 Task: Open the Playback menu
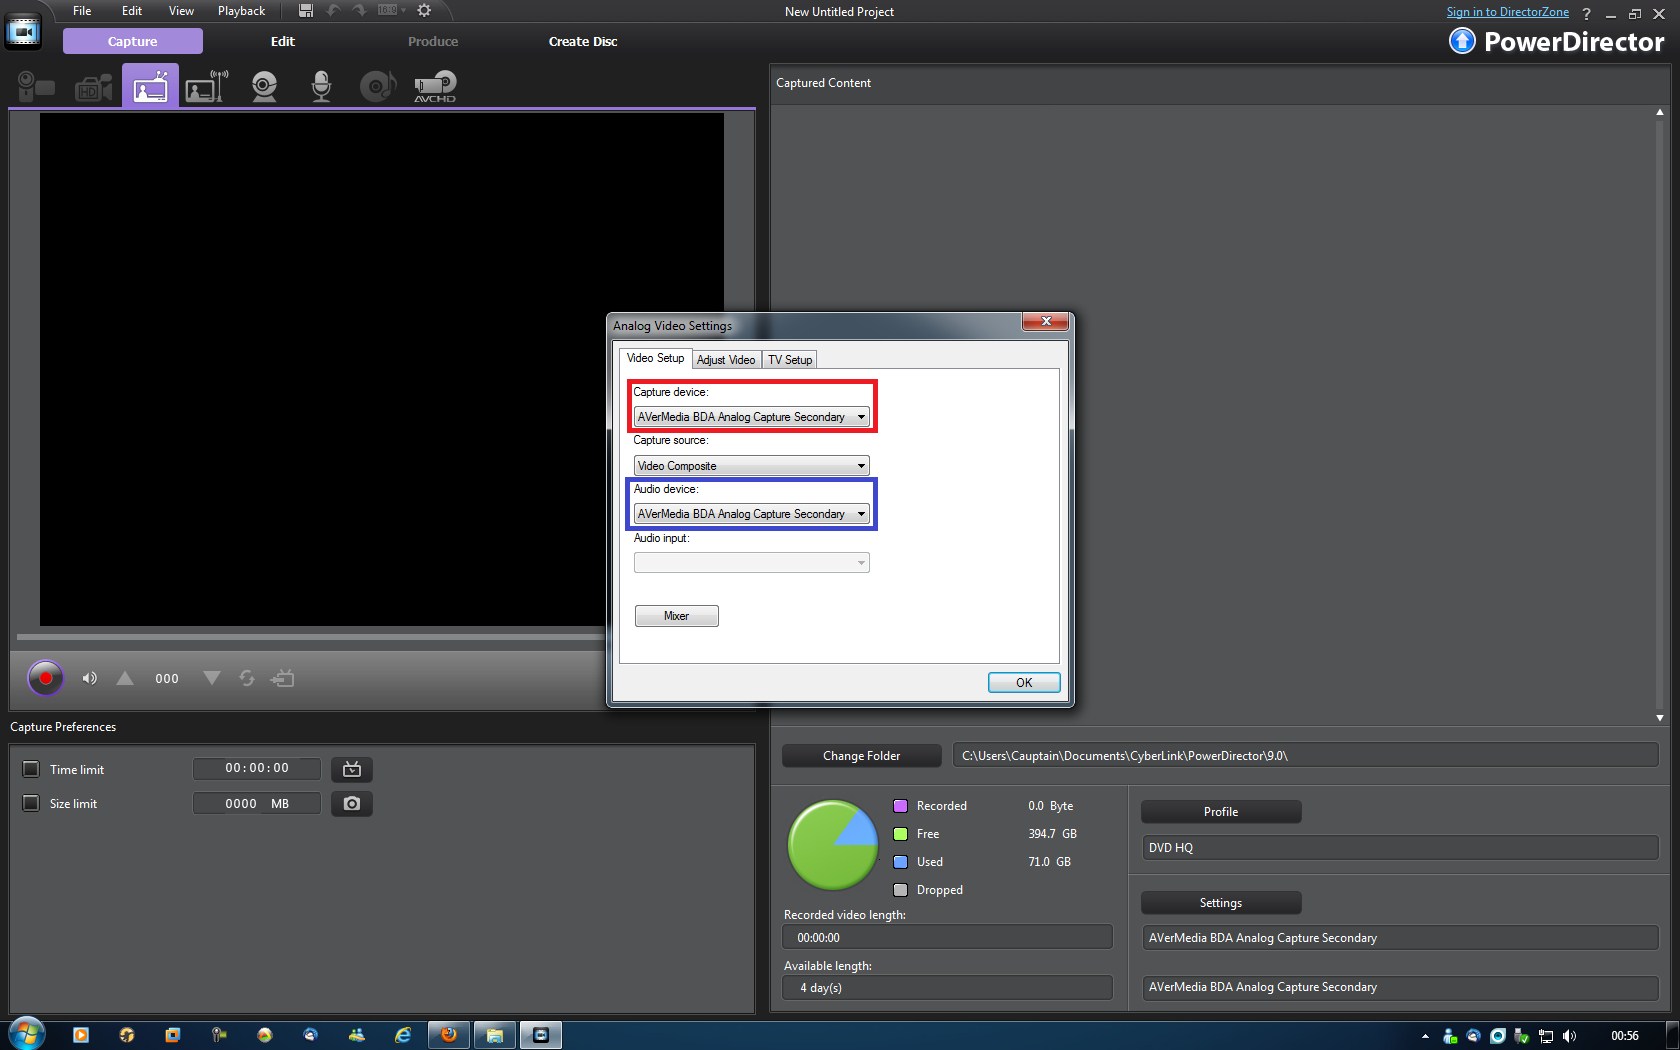point(242,11)
